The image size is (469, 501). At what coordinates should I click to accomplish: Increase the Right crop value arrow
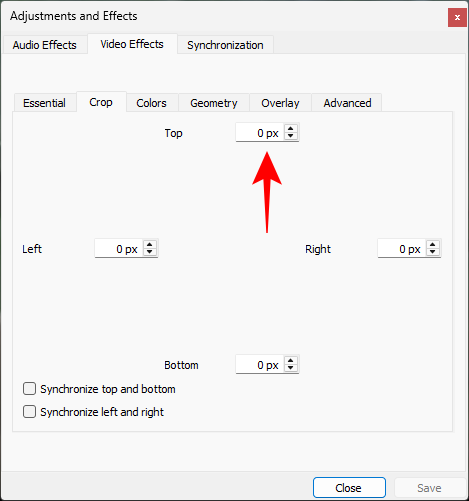[433, 245]
